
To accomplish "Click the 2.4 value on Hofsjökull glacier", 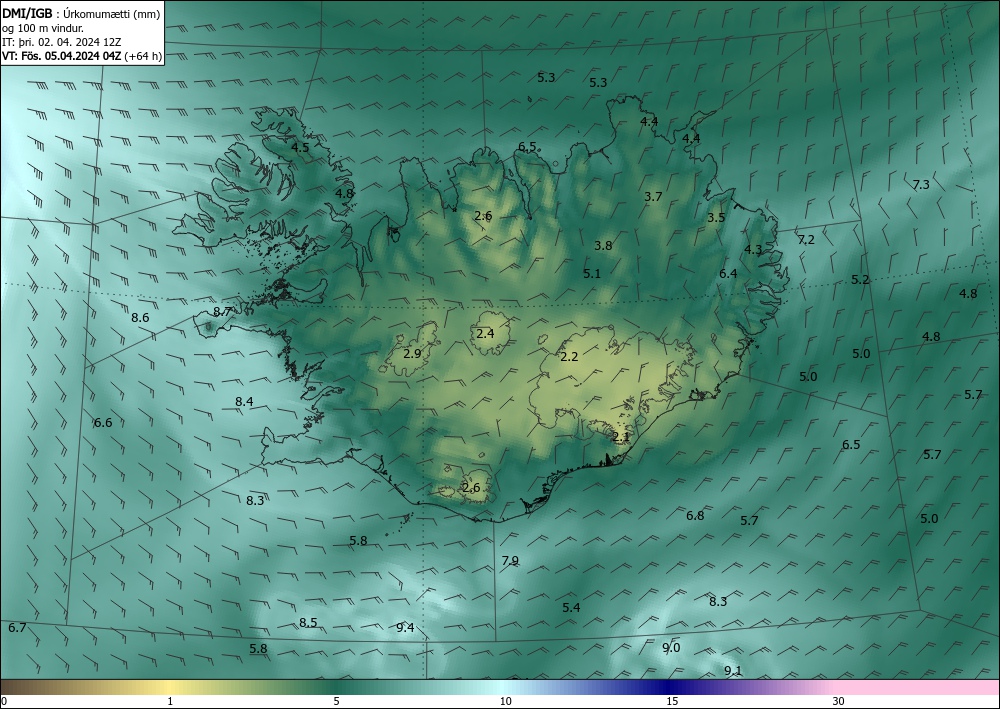I will coord(485,333).
